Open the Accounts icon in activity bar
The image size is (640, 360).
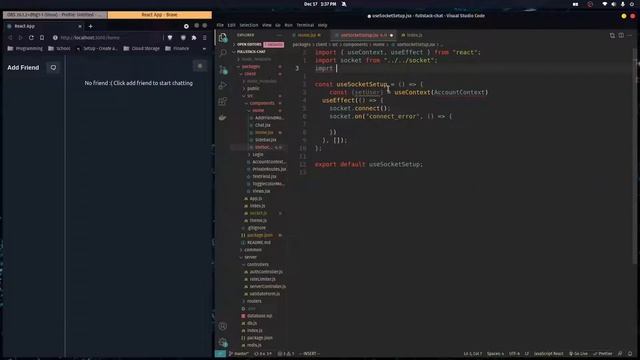coord(222,326)
